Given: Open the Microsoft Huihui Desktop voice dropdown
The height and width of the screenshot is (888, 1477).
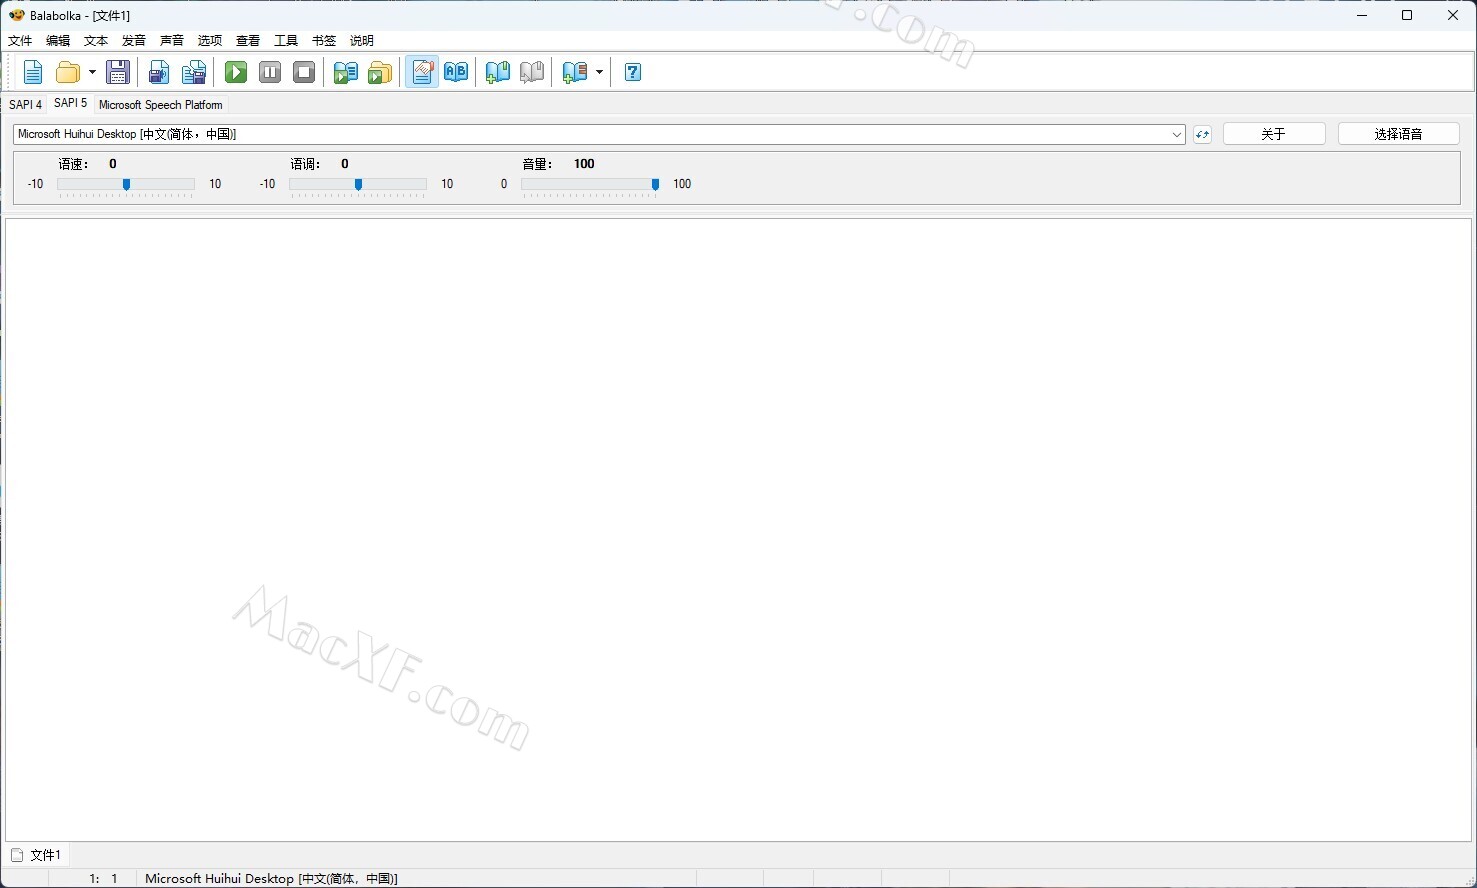Looking at the screenshot, I should 599,134.
